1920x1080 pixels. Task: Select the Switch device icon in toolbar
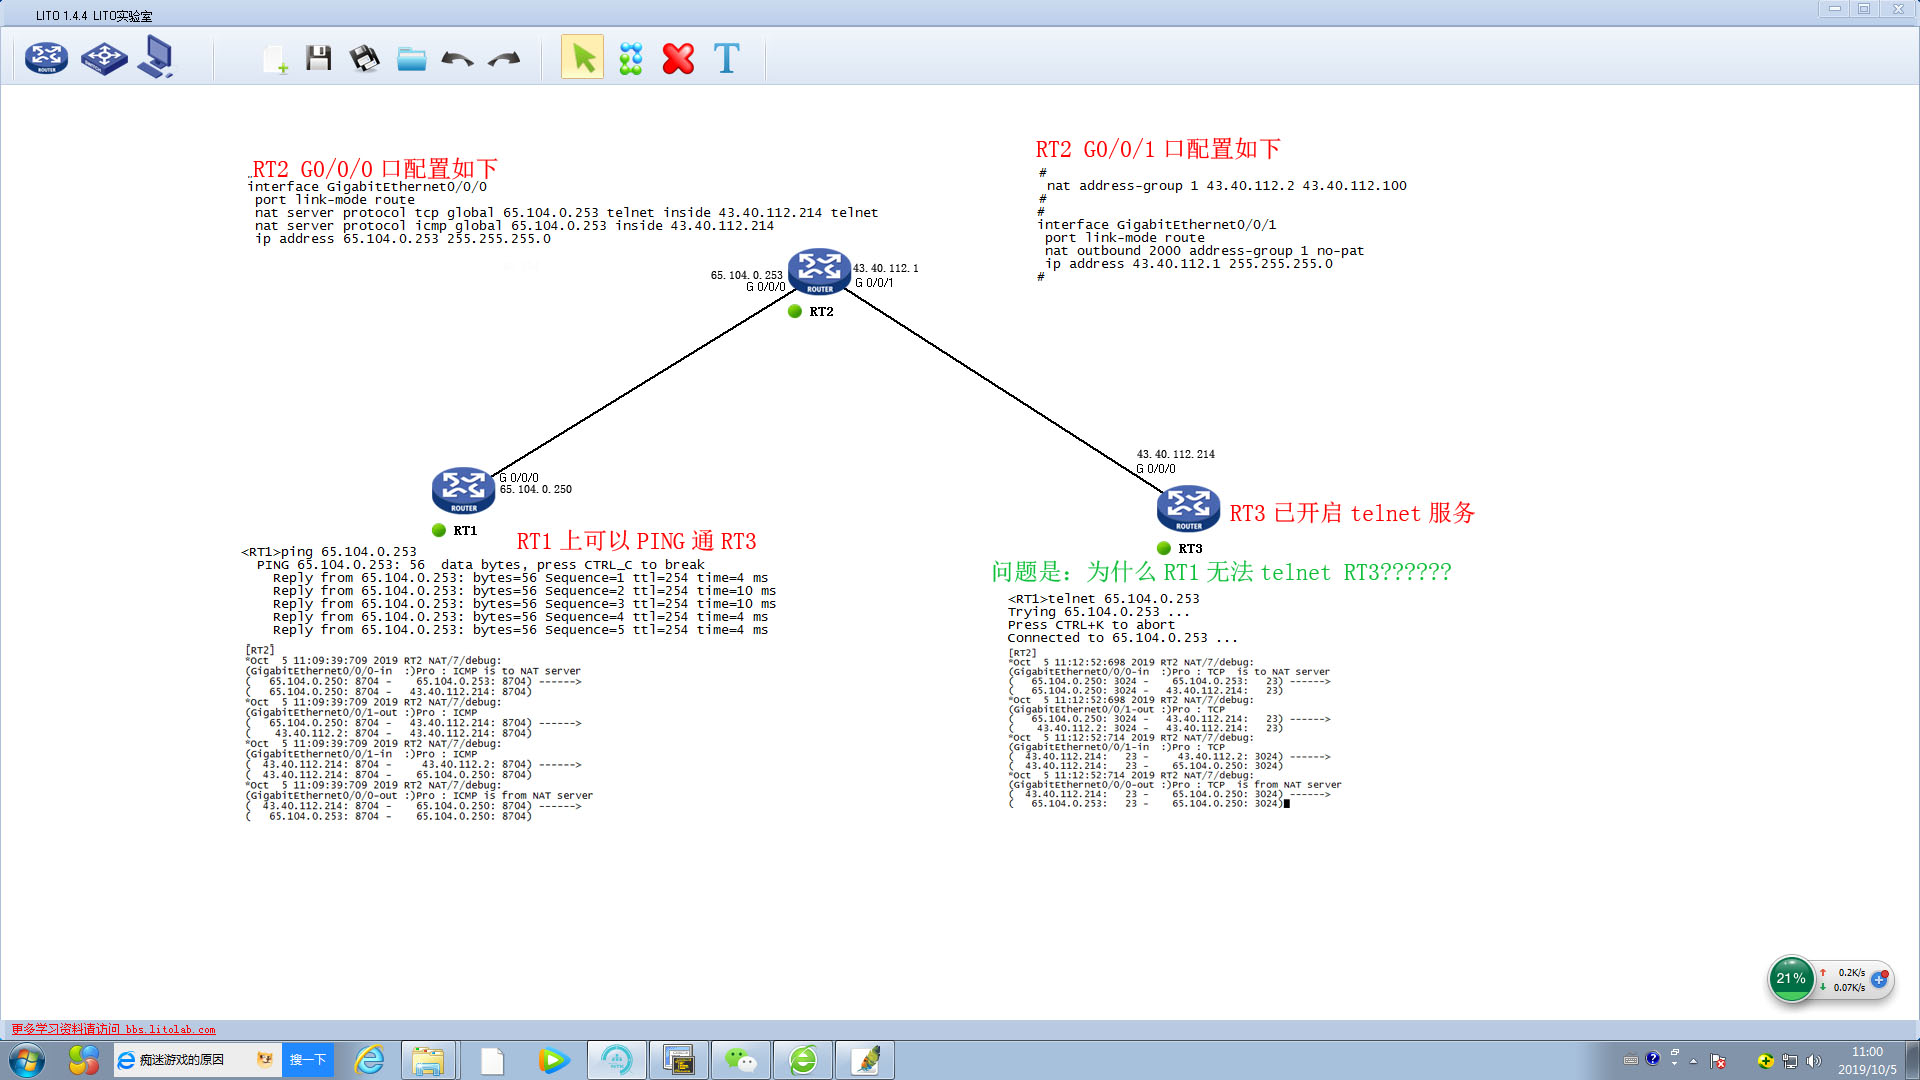(x=104, y=58)
